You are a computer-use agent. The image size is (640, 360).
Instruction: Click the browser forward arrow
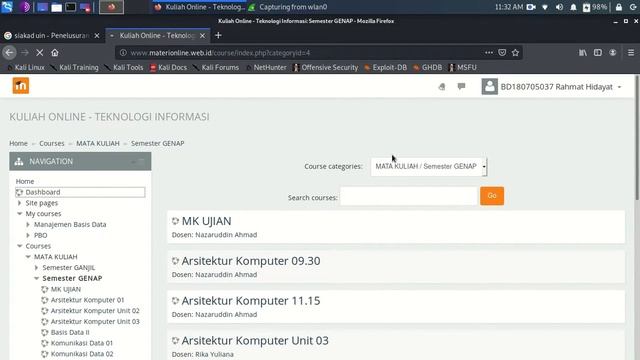pyautogui.click(x=24, y=53)
